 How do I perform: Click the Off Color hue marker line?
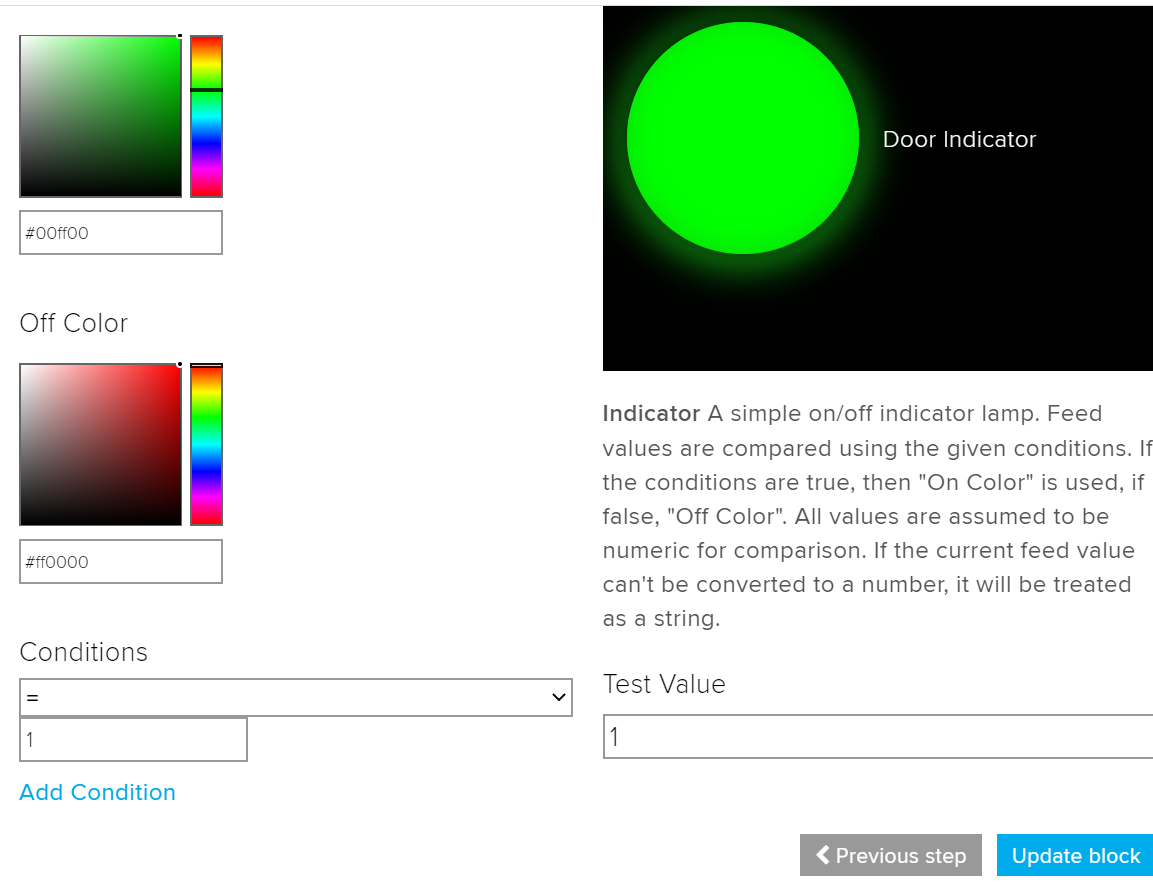pos(206,366)
